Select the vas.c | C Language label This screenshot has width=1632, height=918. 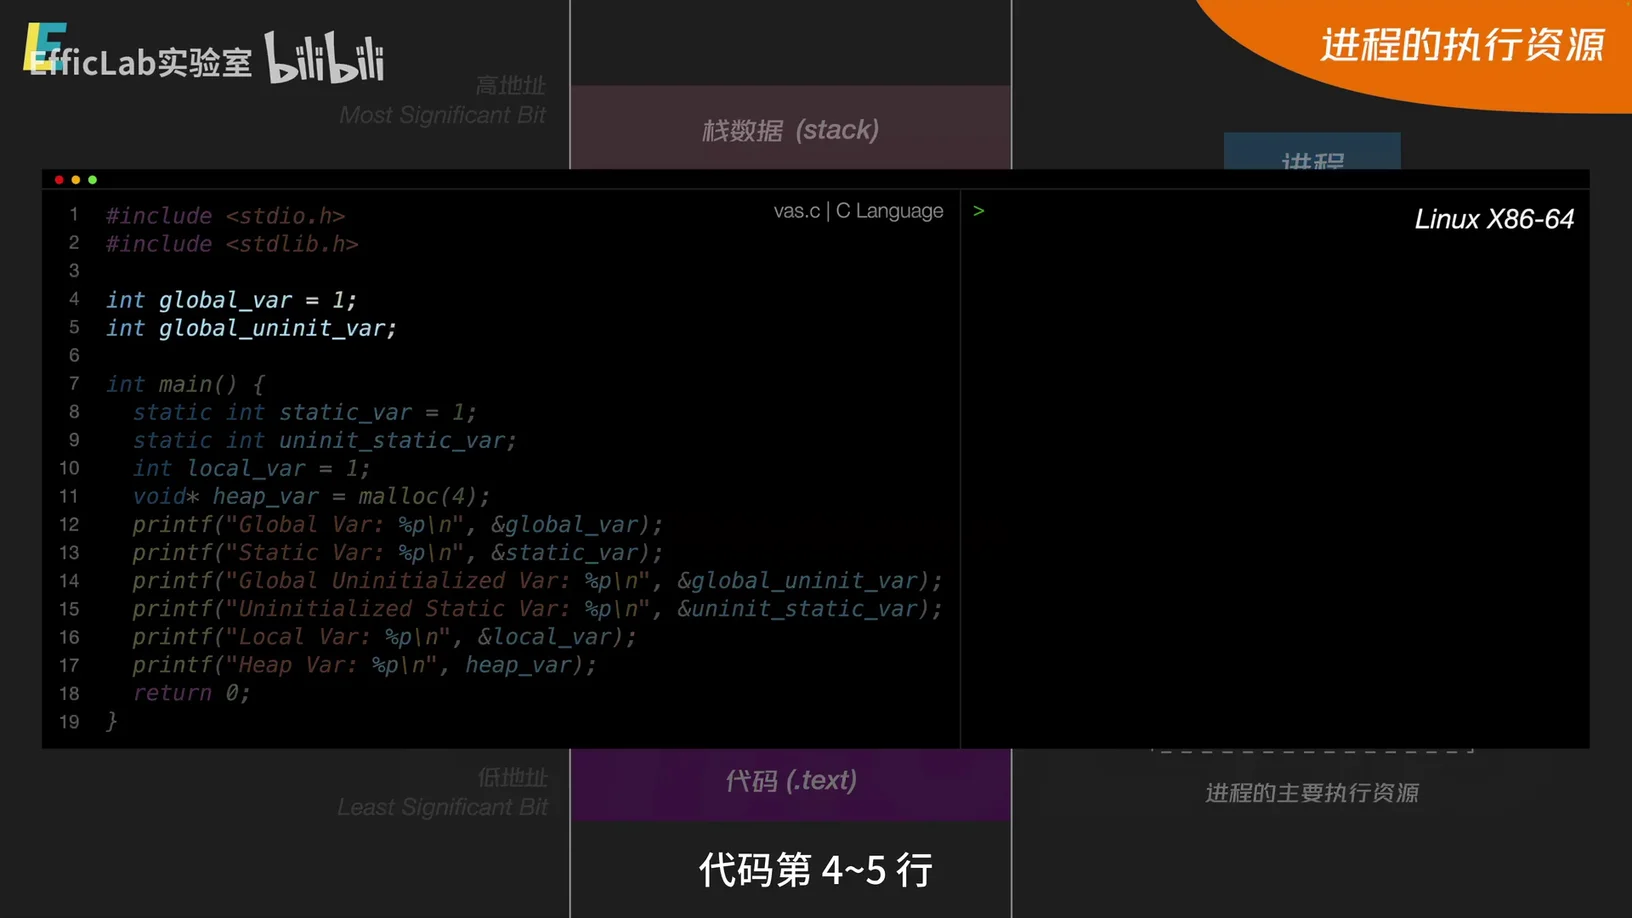(x=858, y=211)
